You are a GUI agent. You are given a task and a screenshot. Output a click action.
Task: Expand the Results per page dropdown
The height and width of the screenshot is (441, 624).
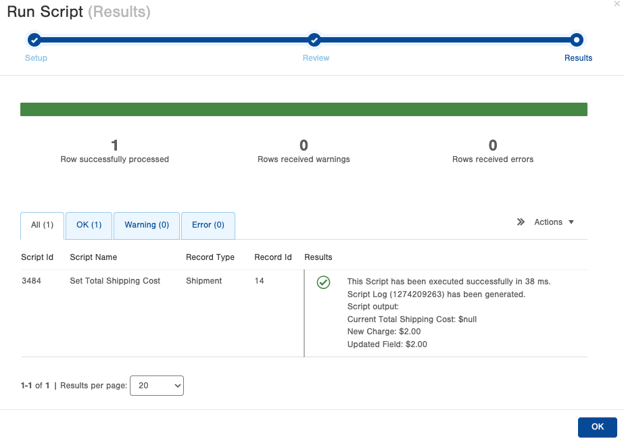(x=157, y=385)
